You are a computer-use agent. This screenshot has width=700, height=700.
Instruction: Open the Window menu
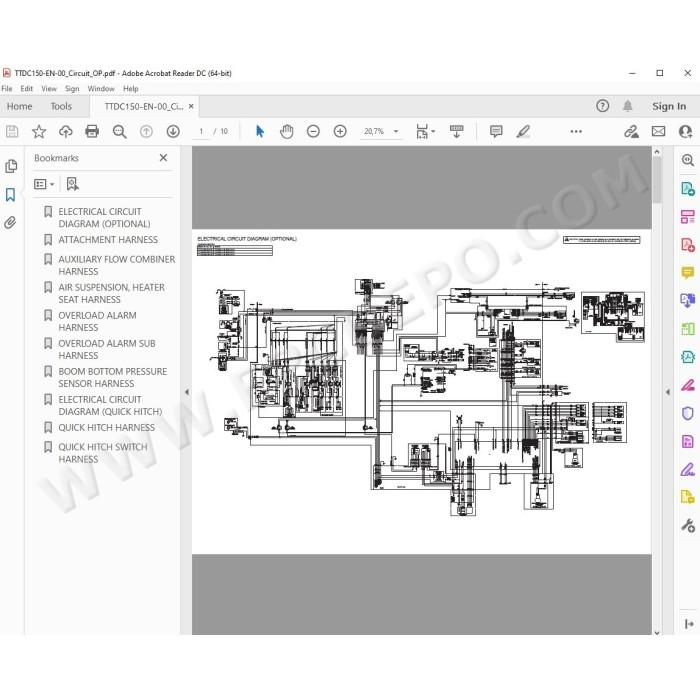pyautogui.click(x=101, y=88)
